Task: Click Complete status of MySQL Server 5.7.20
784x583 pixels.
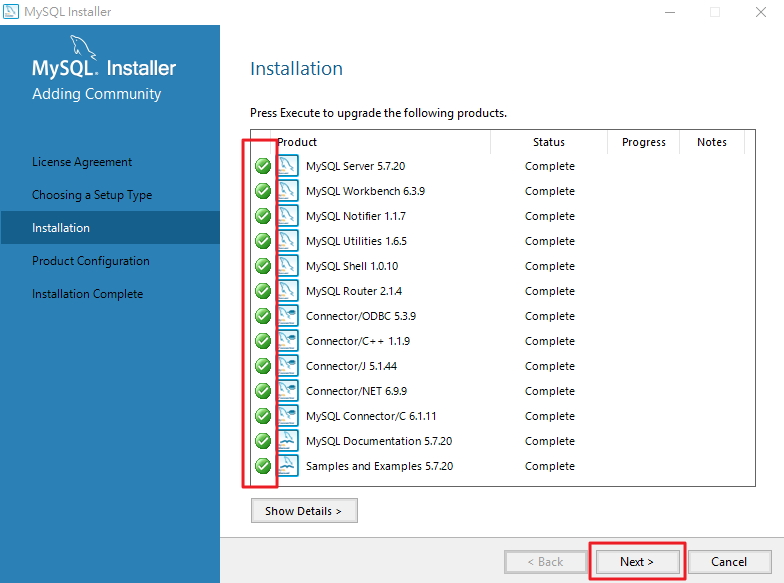Action: (x=550, y=166)
